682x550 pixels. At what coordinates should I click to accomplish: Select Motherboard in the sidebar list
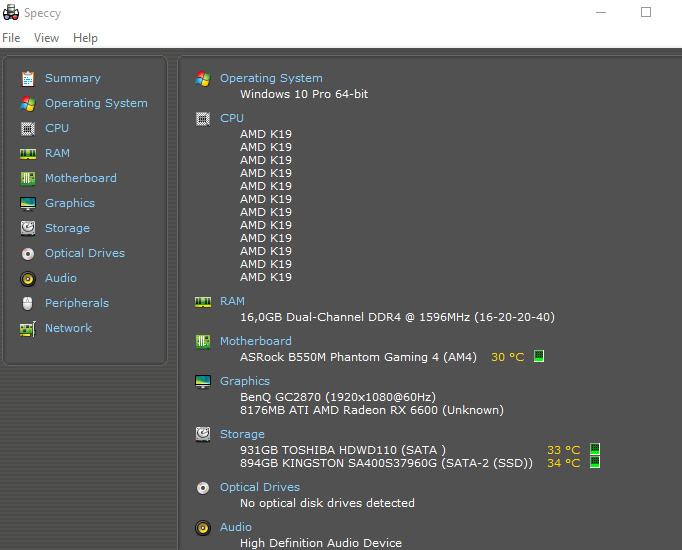[x=81, y=178]
